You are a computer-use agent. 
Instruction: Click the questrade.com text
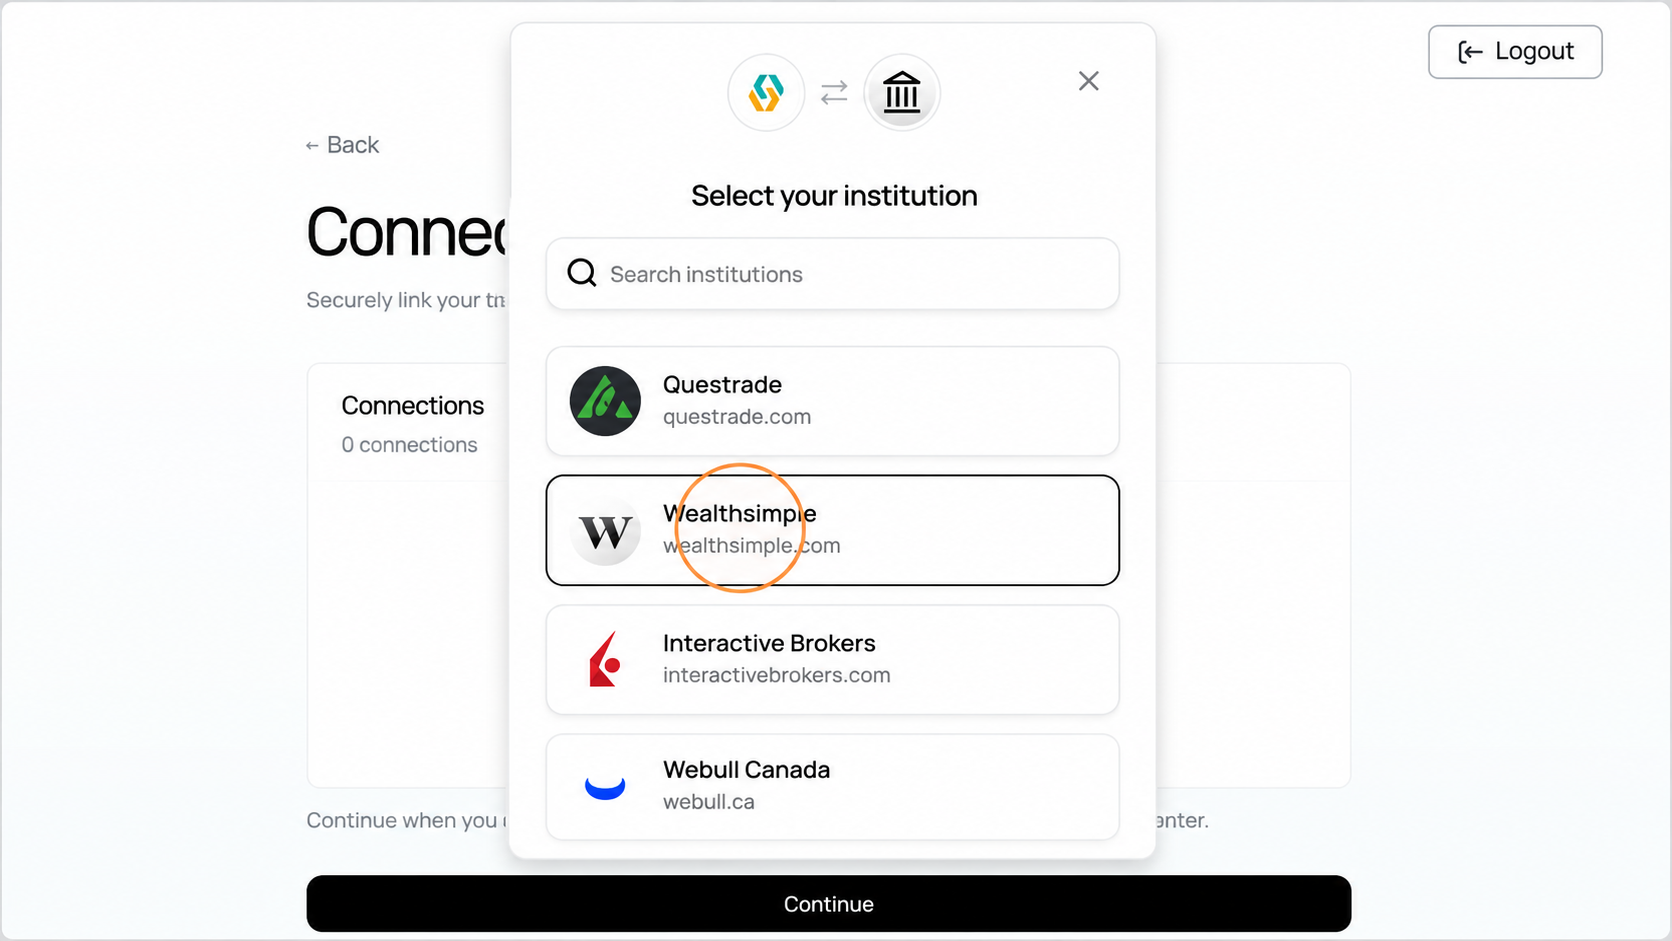coord(737,417)
